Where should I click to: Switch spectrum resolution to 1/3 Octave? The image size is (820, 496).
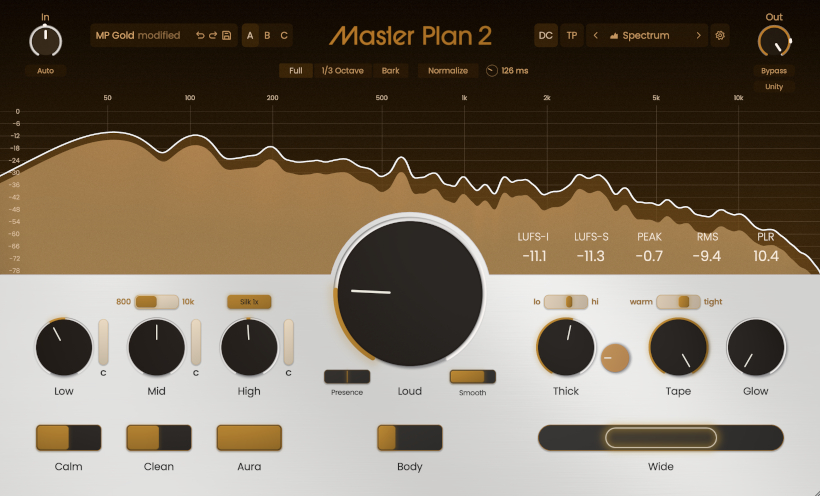click(343, 71)
